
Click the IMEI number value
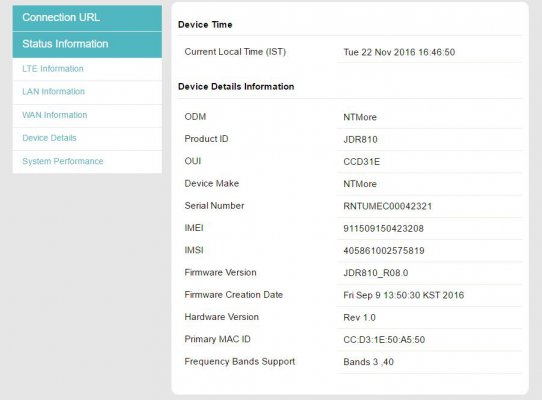click(383, 229)
